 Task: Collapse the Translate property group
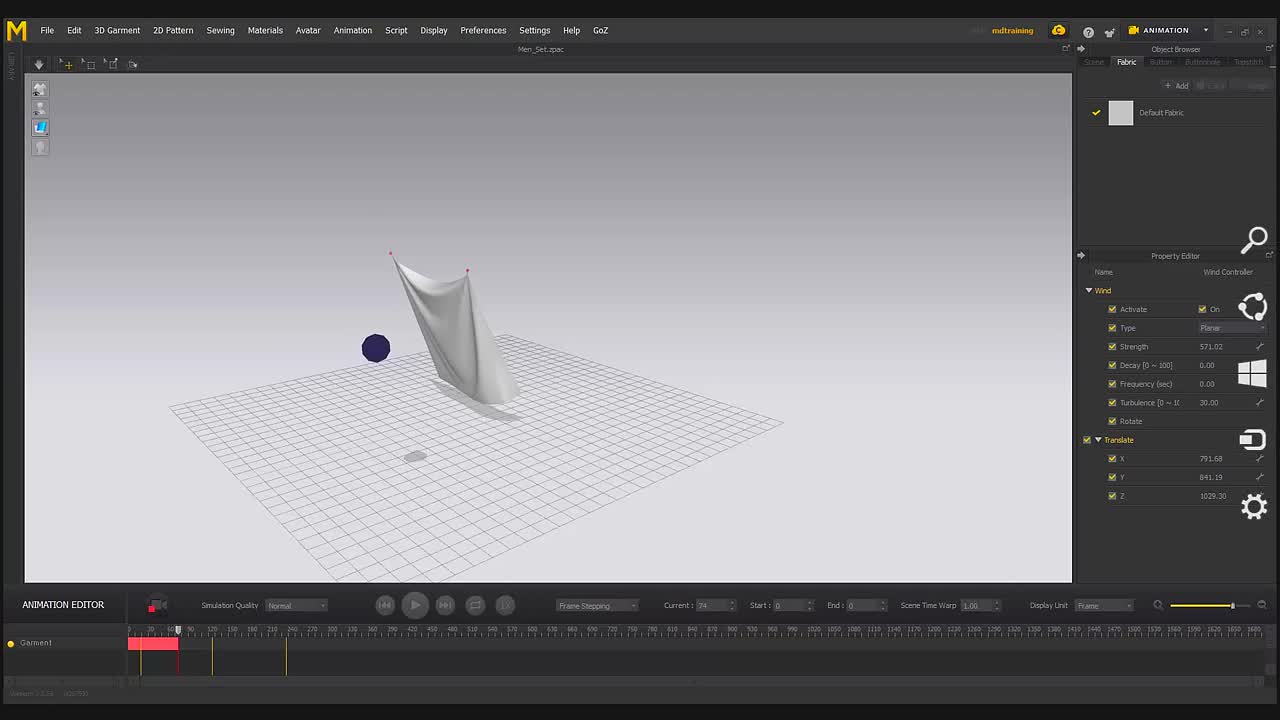[1098, 440]
